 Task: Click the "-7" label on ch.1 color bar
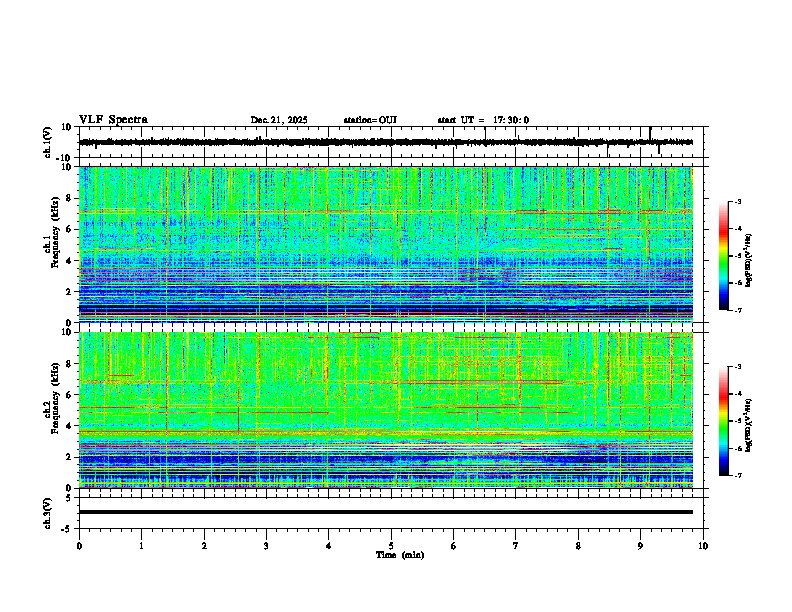(737, 310)
